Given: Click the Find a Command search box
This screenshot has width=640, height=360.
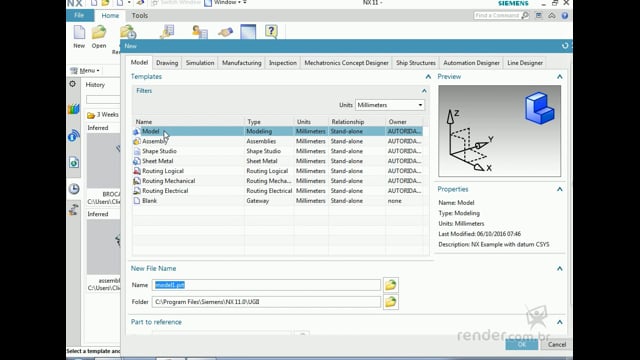Looking at the screenshot, I should [x=497, y=16].
